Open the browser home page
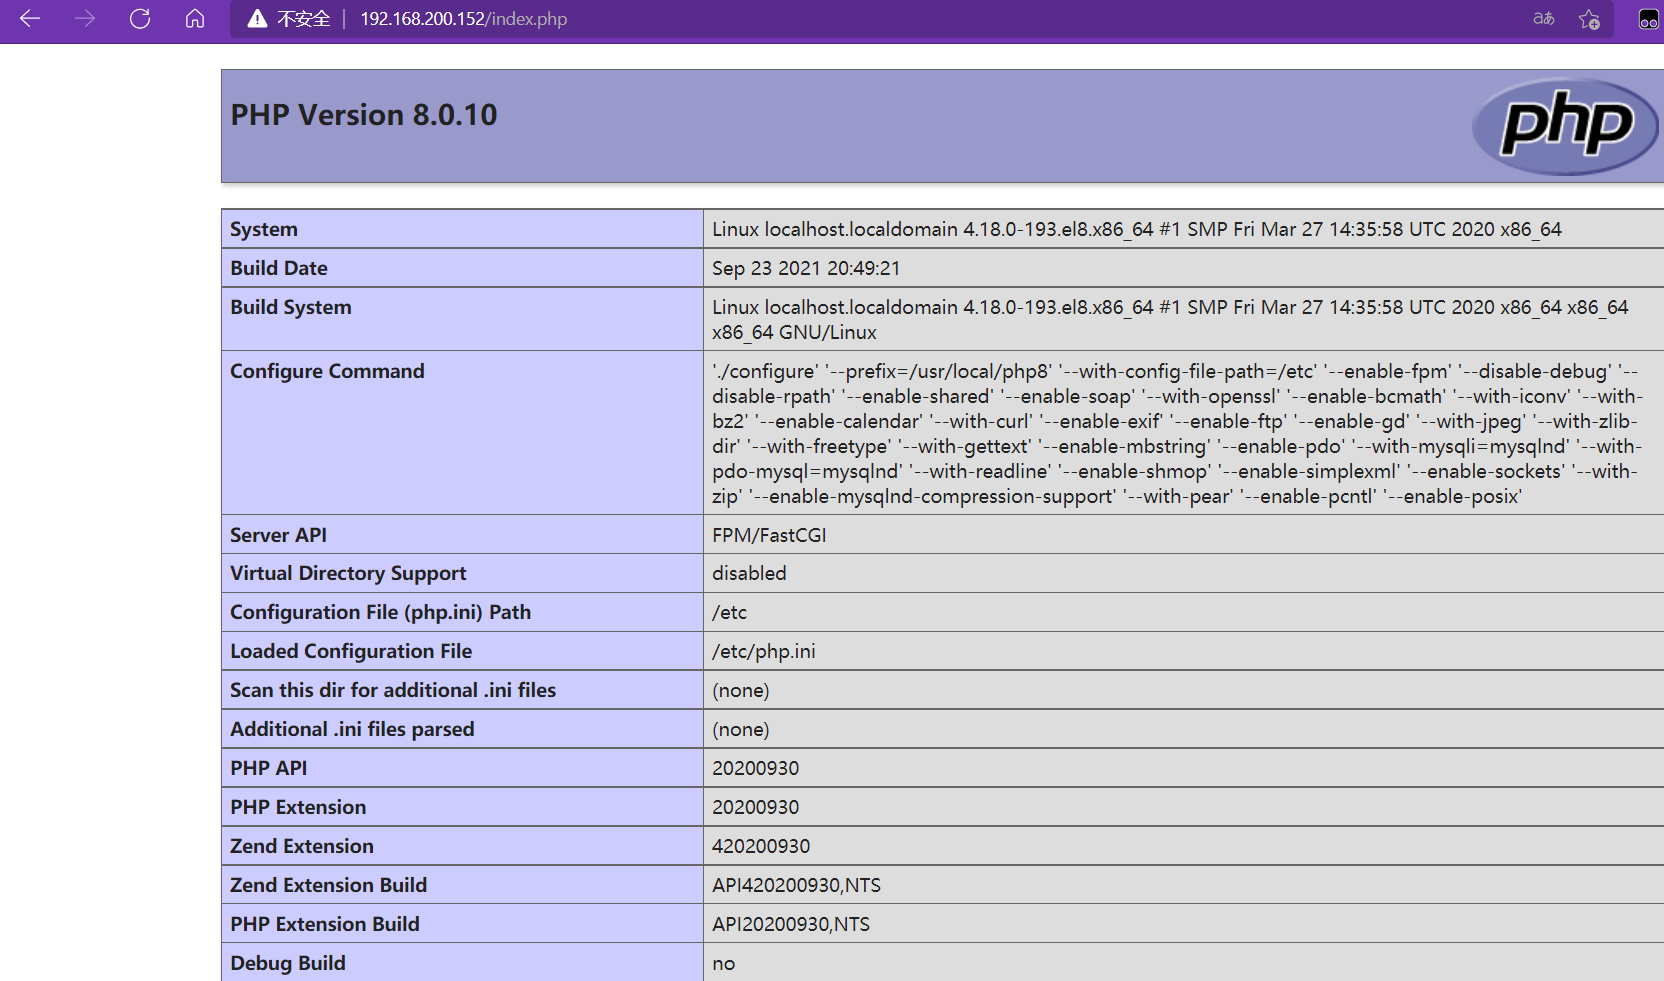1664x981 pixels. [x=195, y=19]
